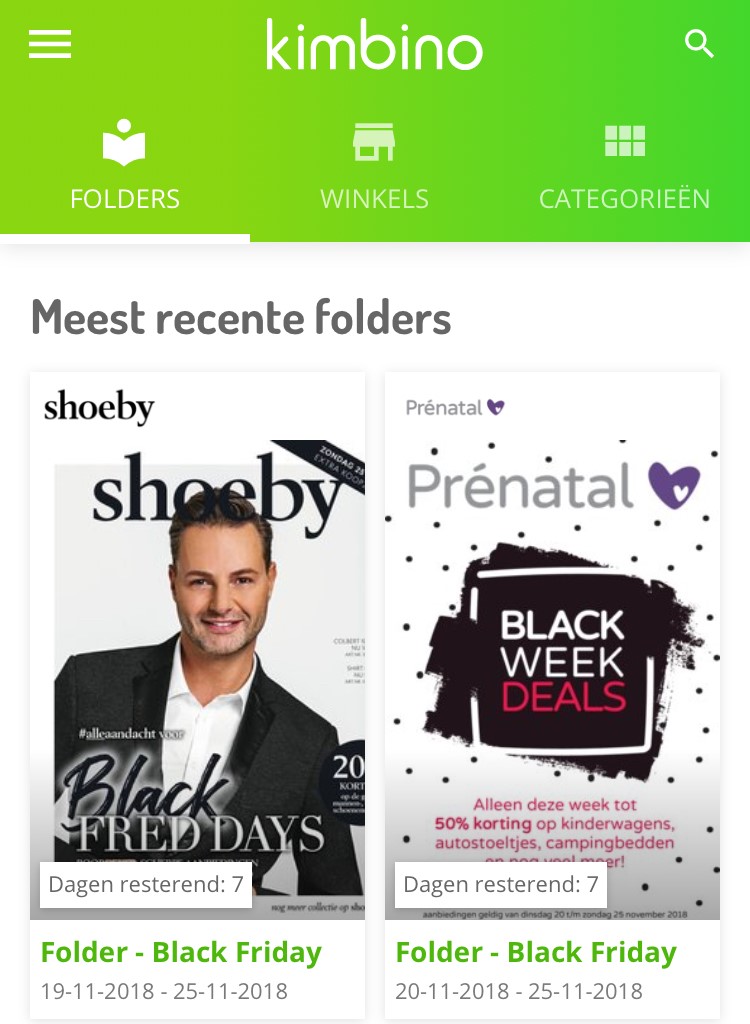
Task: Open the shoeby Black Fred Days cover
Action: [x=197, y=679]
